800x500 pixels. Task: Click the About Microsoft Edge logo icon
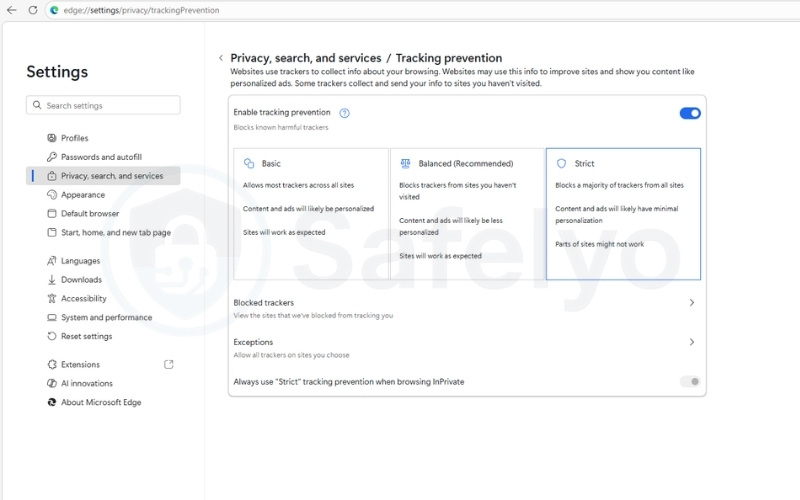[52, 402]
